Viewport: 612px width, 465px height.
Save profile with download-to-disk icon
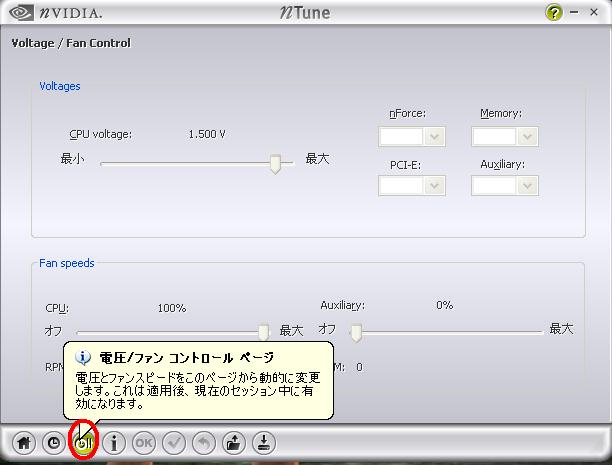coord(263,443)
